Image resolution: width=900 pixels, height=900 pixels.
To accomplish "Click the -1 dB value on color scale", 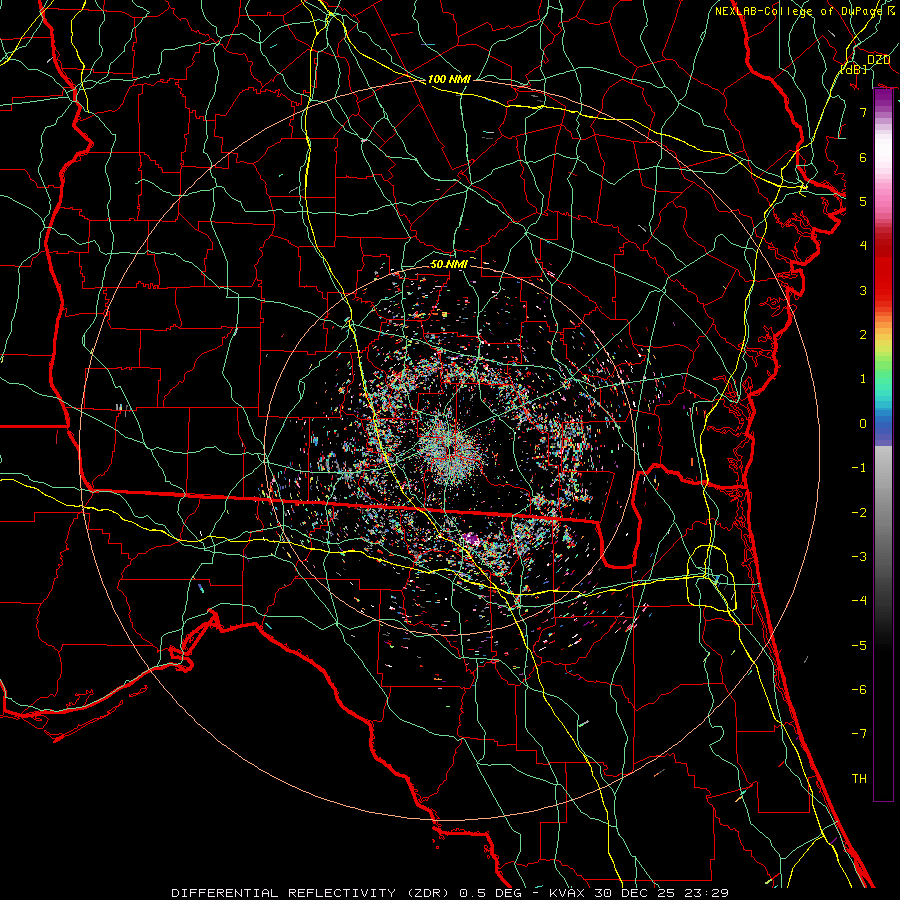I will coord(859,468).
